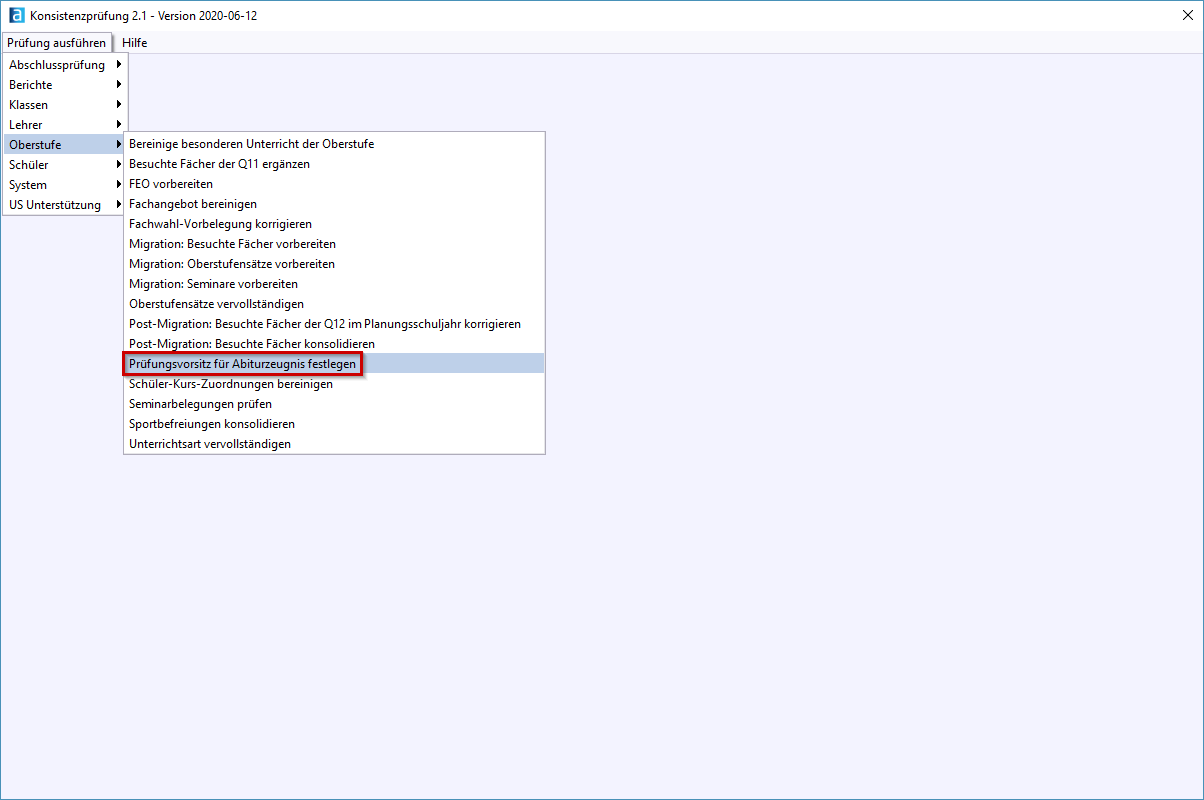Viewport: 1204px width, 800px height.
Task: Select FEO vorbereiten
Action: [334, 184]
